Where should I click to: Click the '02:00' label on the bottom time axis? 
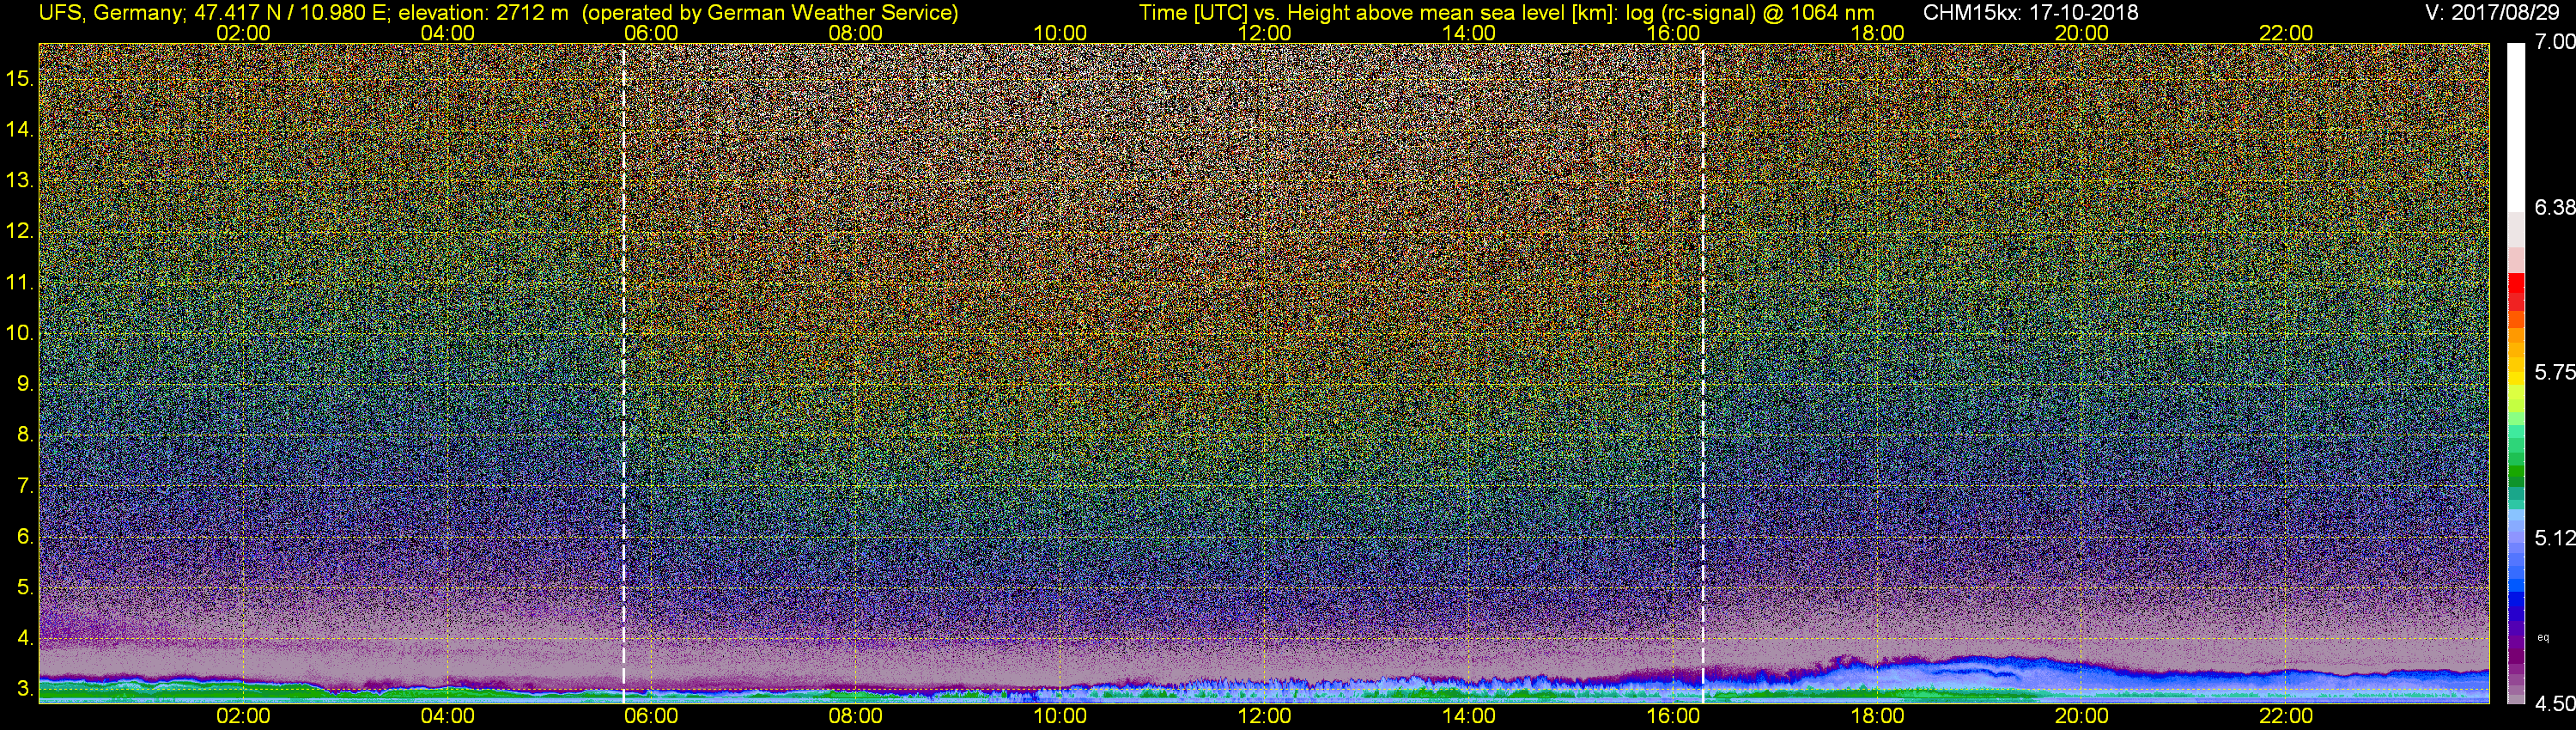coord(243,717)
